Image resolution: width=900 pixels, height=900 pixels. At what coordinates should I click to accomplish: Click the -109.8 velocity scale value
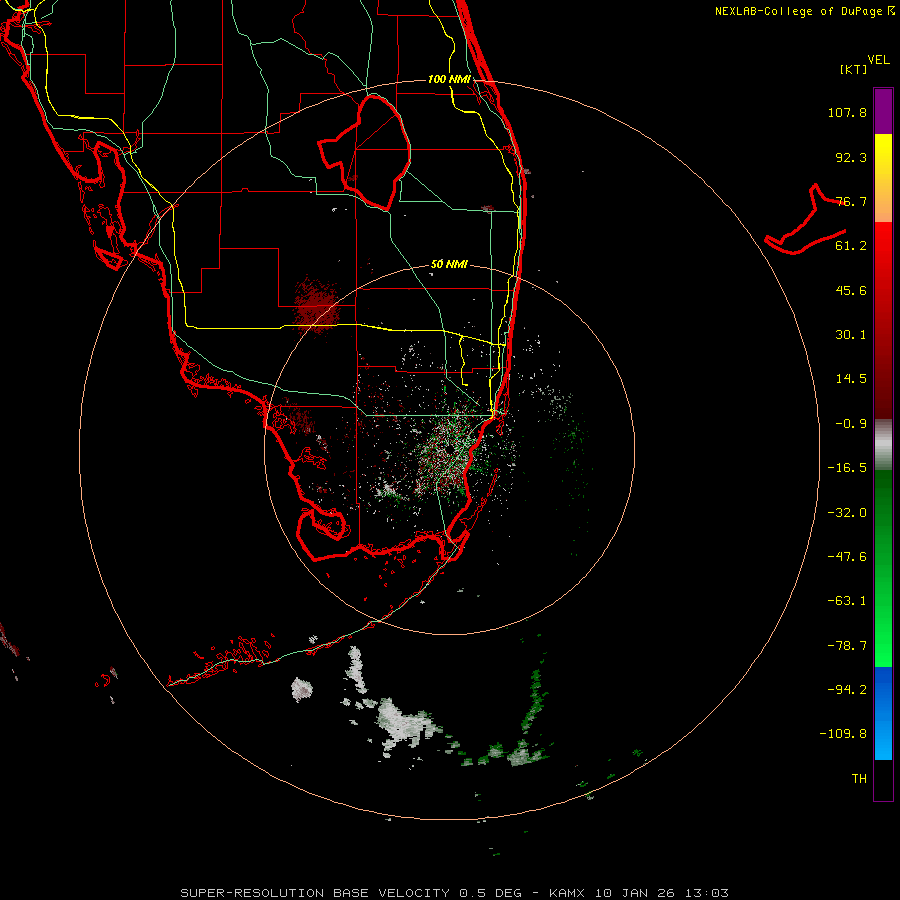[843, 734]
